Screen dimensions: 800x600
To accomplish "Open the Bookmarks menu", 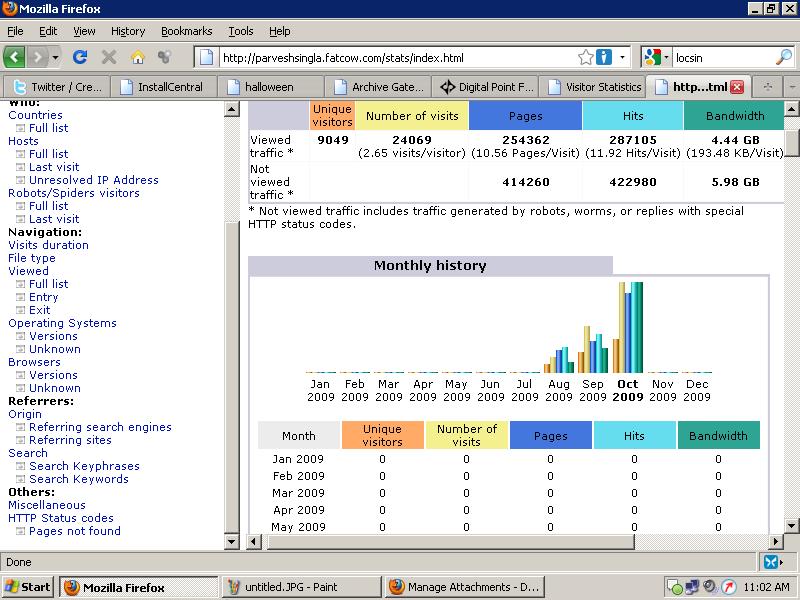I will pyautogui.click(x=186, y=31).
